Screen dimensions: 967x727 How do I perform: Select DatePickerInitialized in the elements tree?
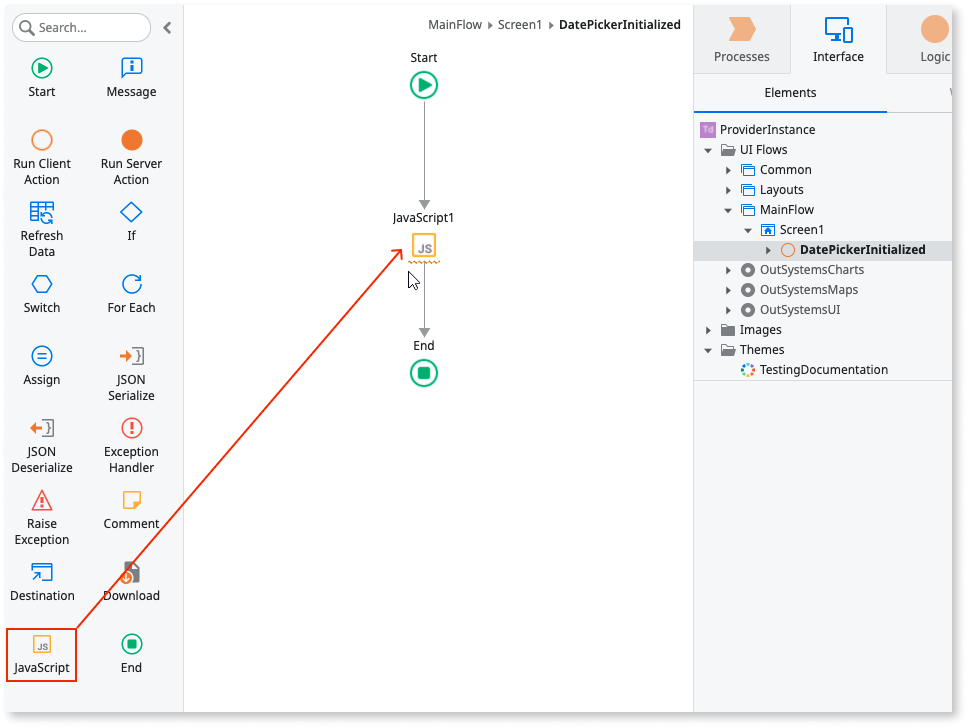click(862, 249)
